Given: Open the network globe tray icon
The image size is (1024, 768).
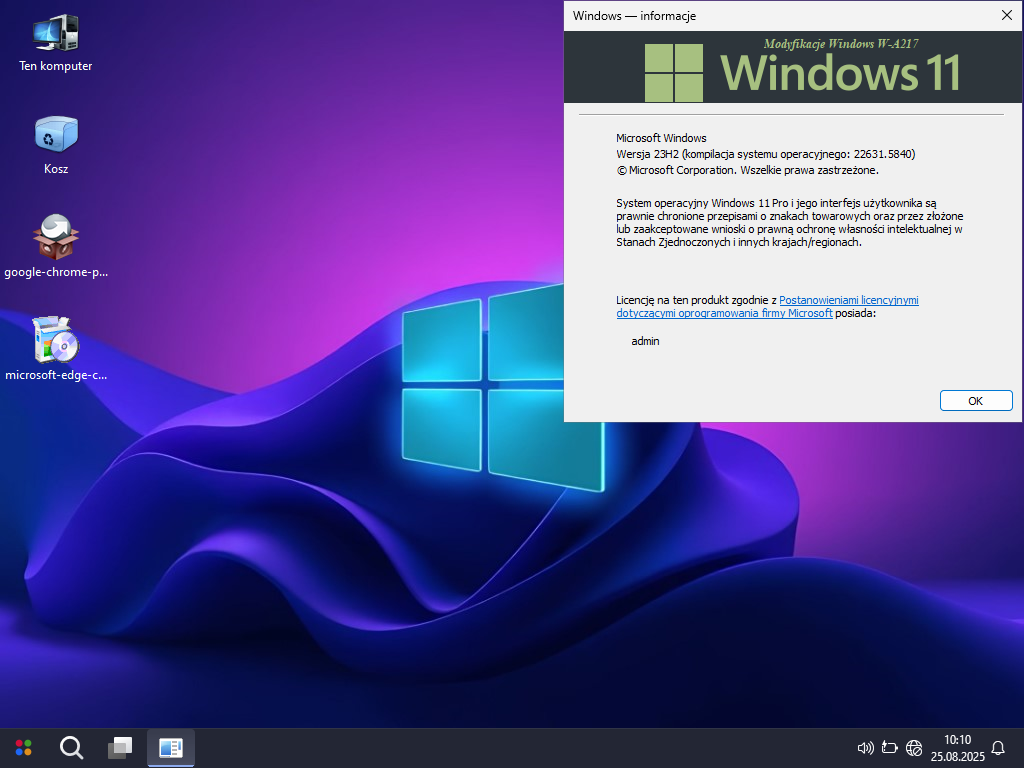Looking at the screenshot, I should click(914, 747).
